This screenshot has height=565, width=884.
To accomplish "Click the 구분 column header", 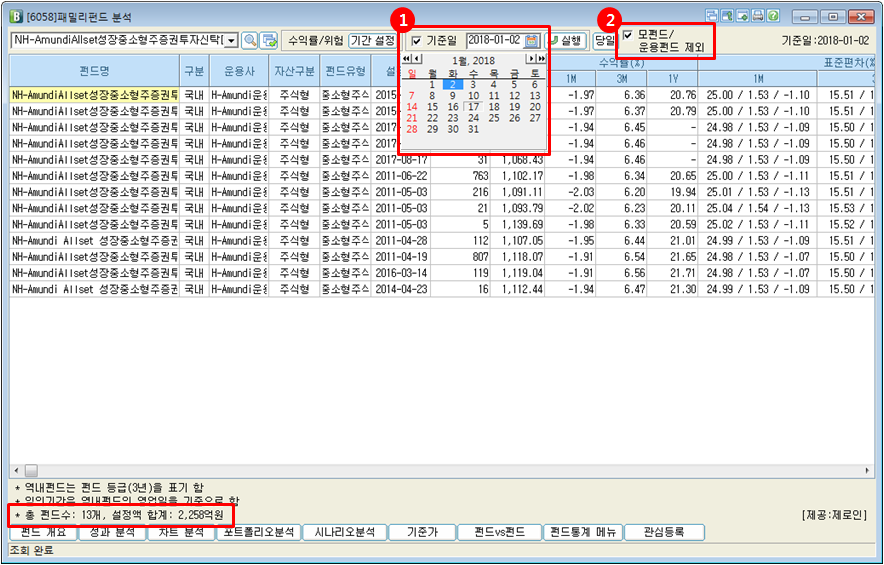I will [x=195, y=71].
